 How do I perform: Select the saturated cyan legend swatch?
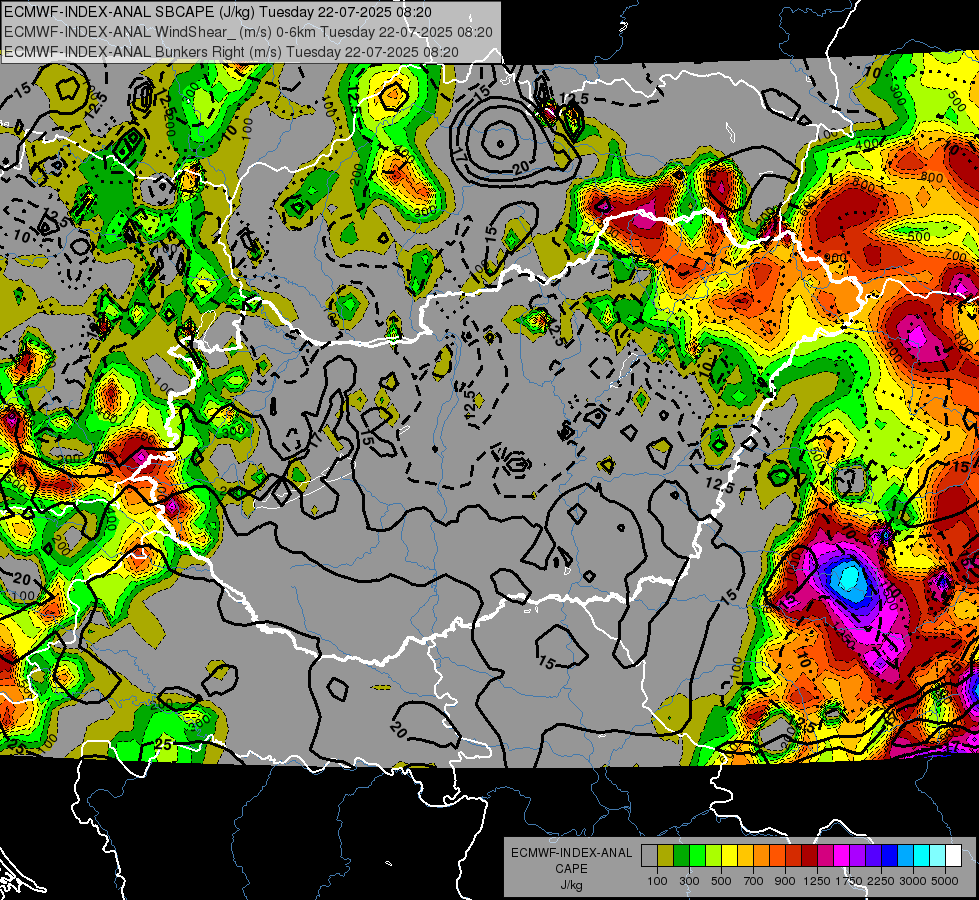click(x=922, y=856)
